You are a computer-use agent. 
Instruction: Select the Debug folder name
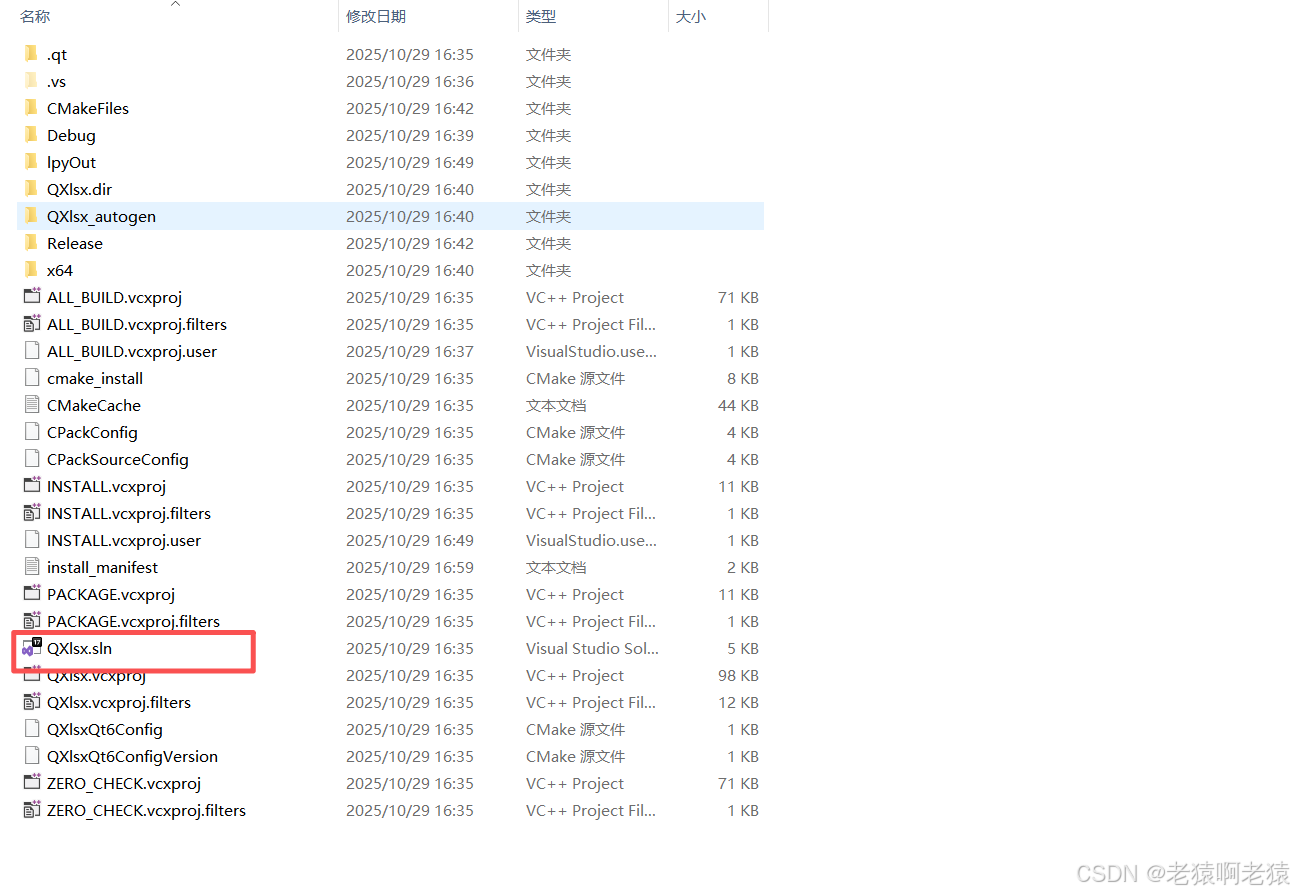pyautogui.click(x=71, y=135)
